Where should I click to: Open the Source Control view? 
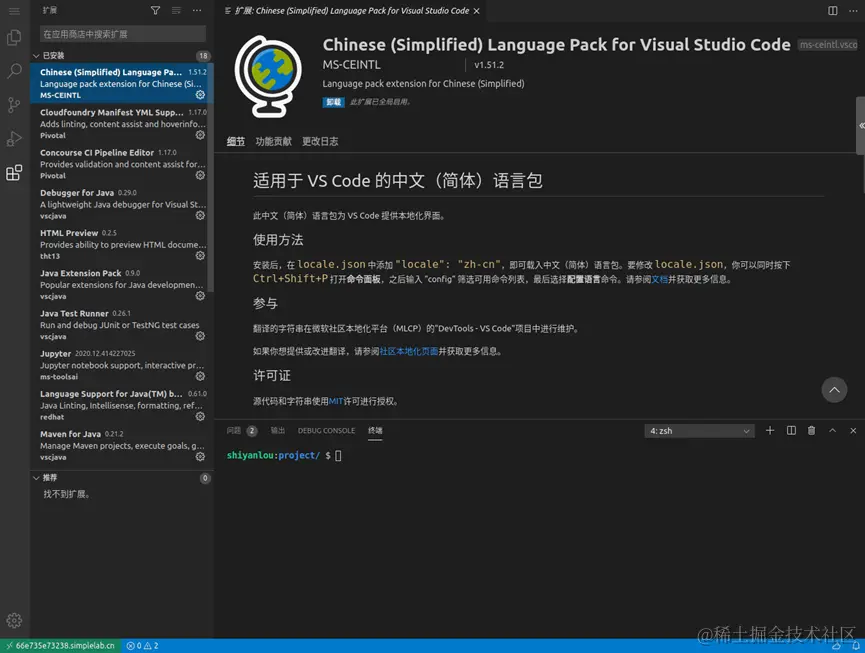coord(14,105)
